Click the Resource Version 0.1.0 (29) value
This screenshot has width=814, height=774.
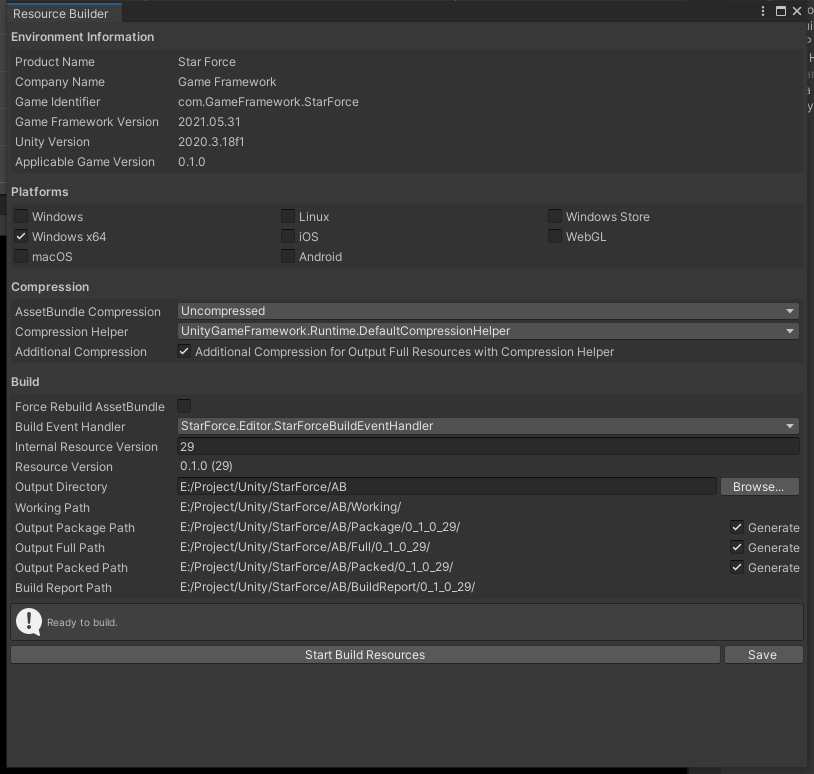[206, 466]
